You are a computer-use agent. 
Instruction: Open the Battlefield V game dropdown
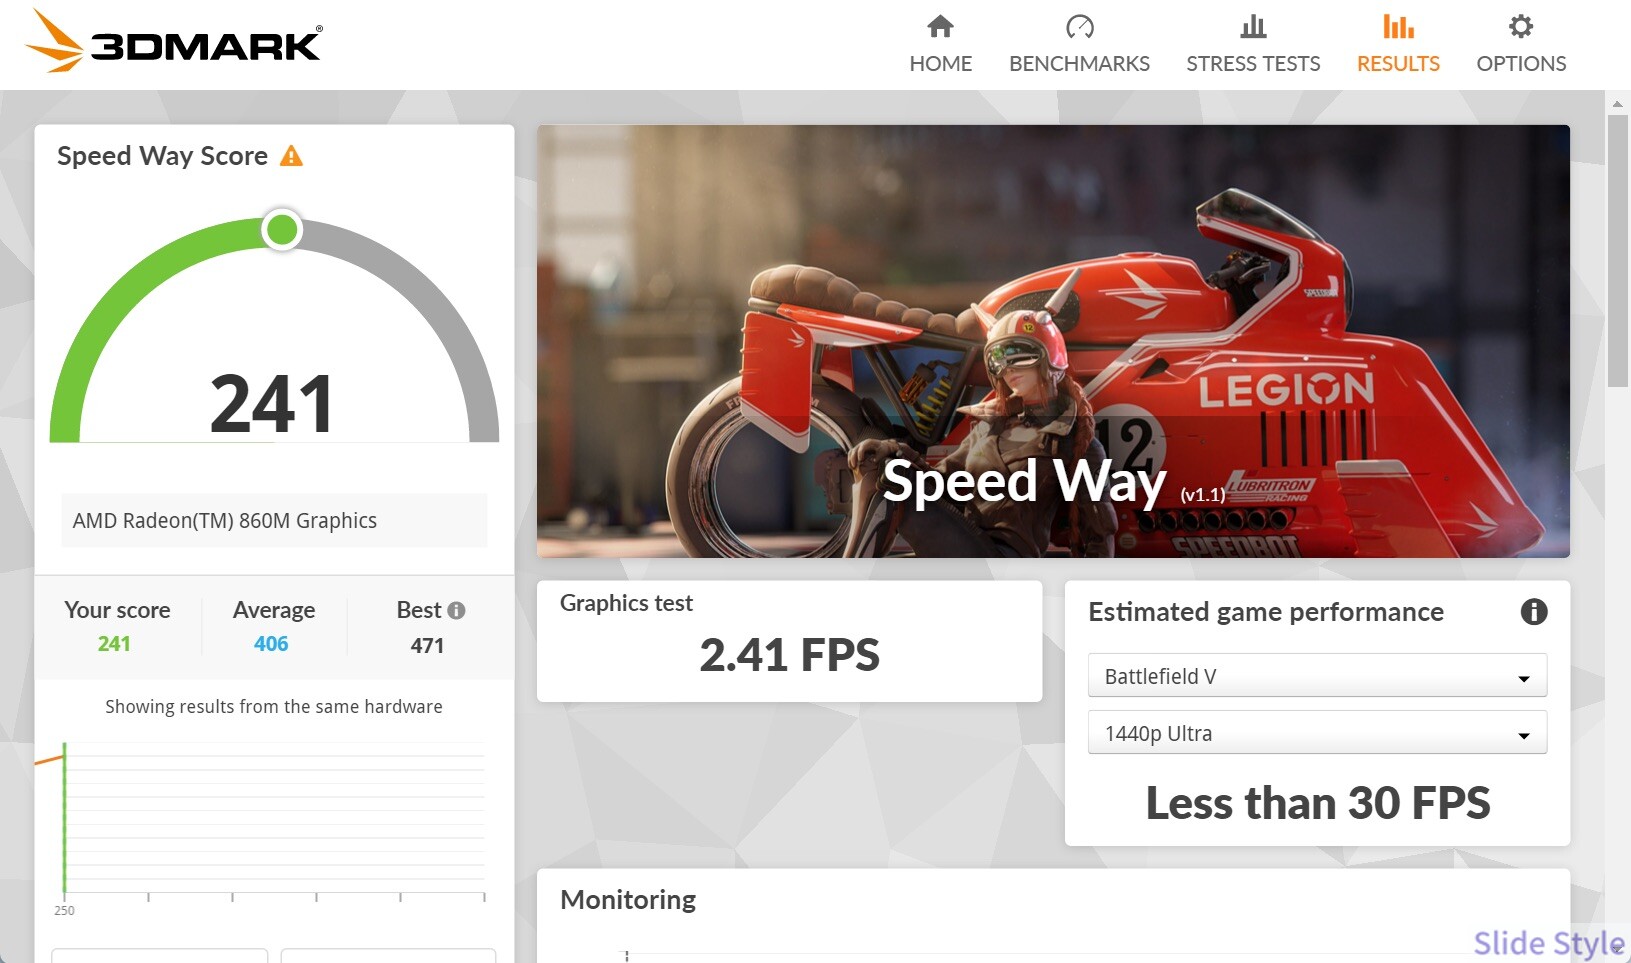1317,676
